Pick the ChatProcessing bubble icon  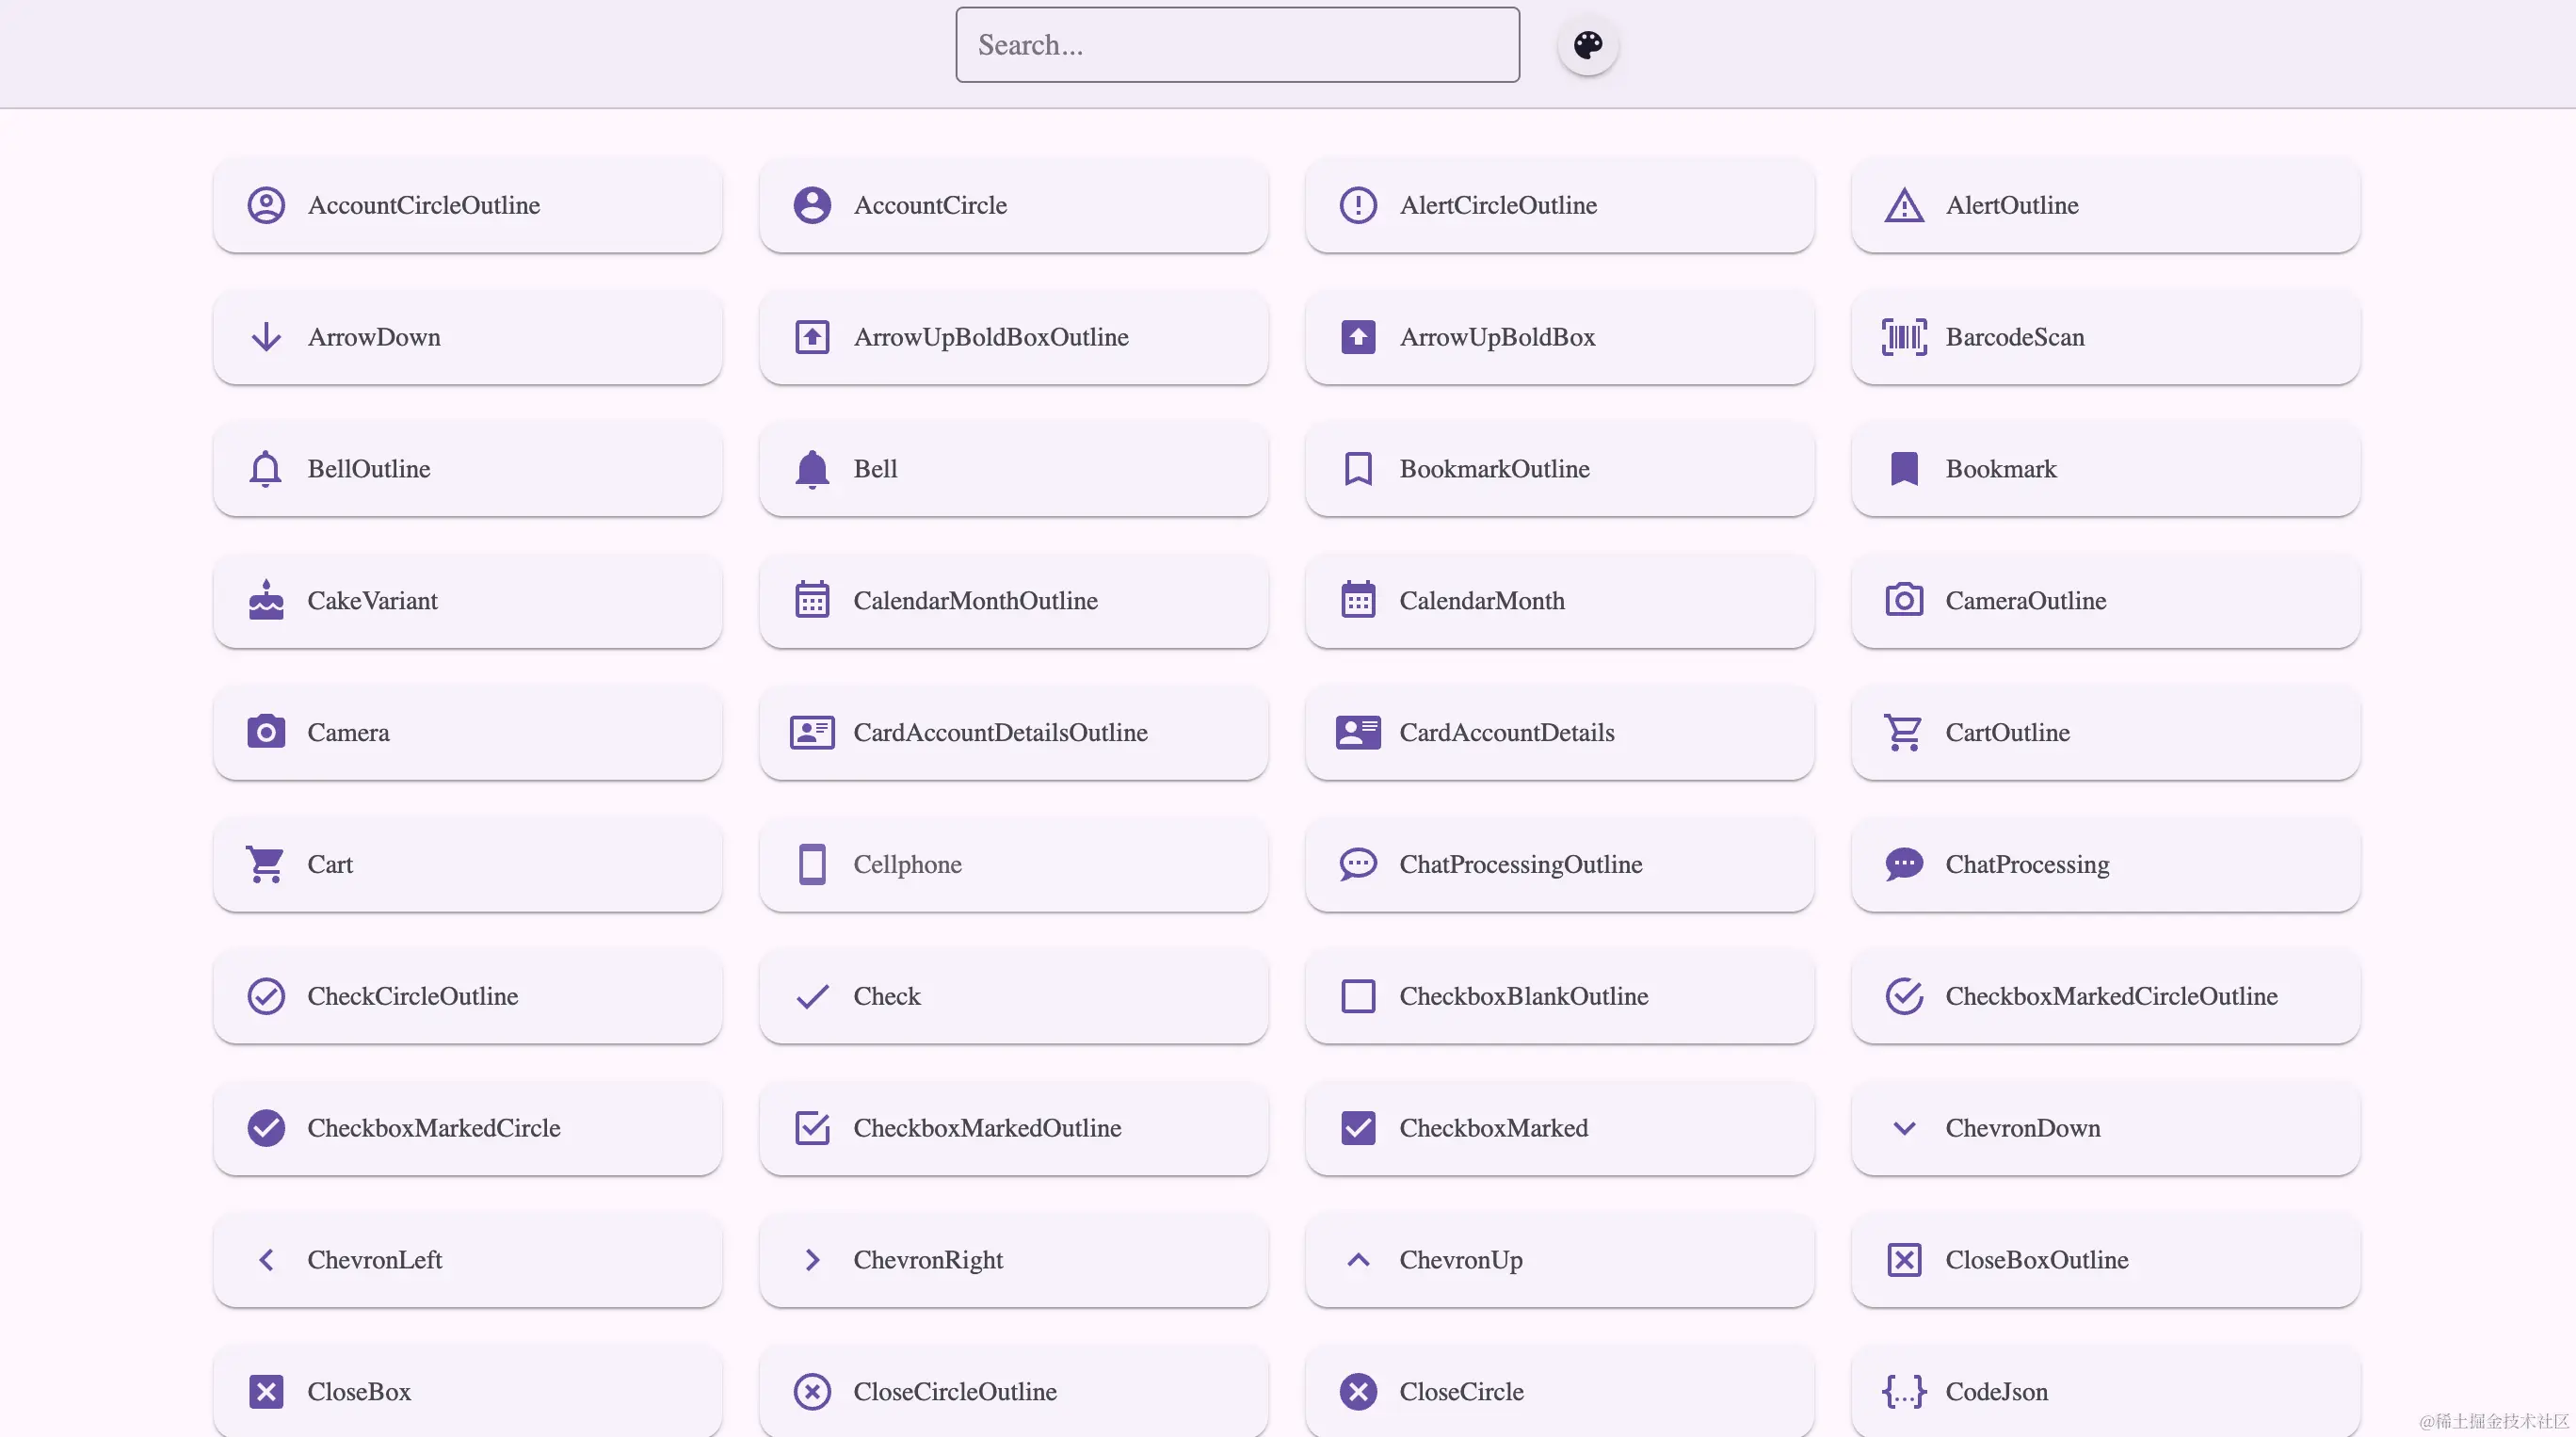click(1903, 864)
